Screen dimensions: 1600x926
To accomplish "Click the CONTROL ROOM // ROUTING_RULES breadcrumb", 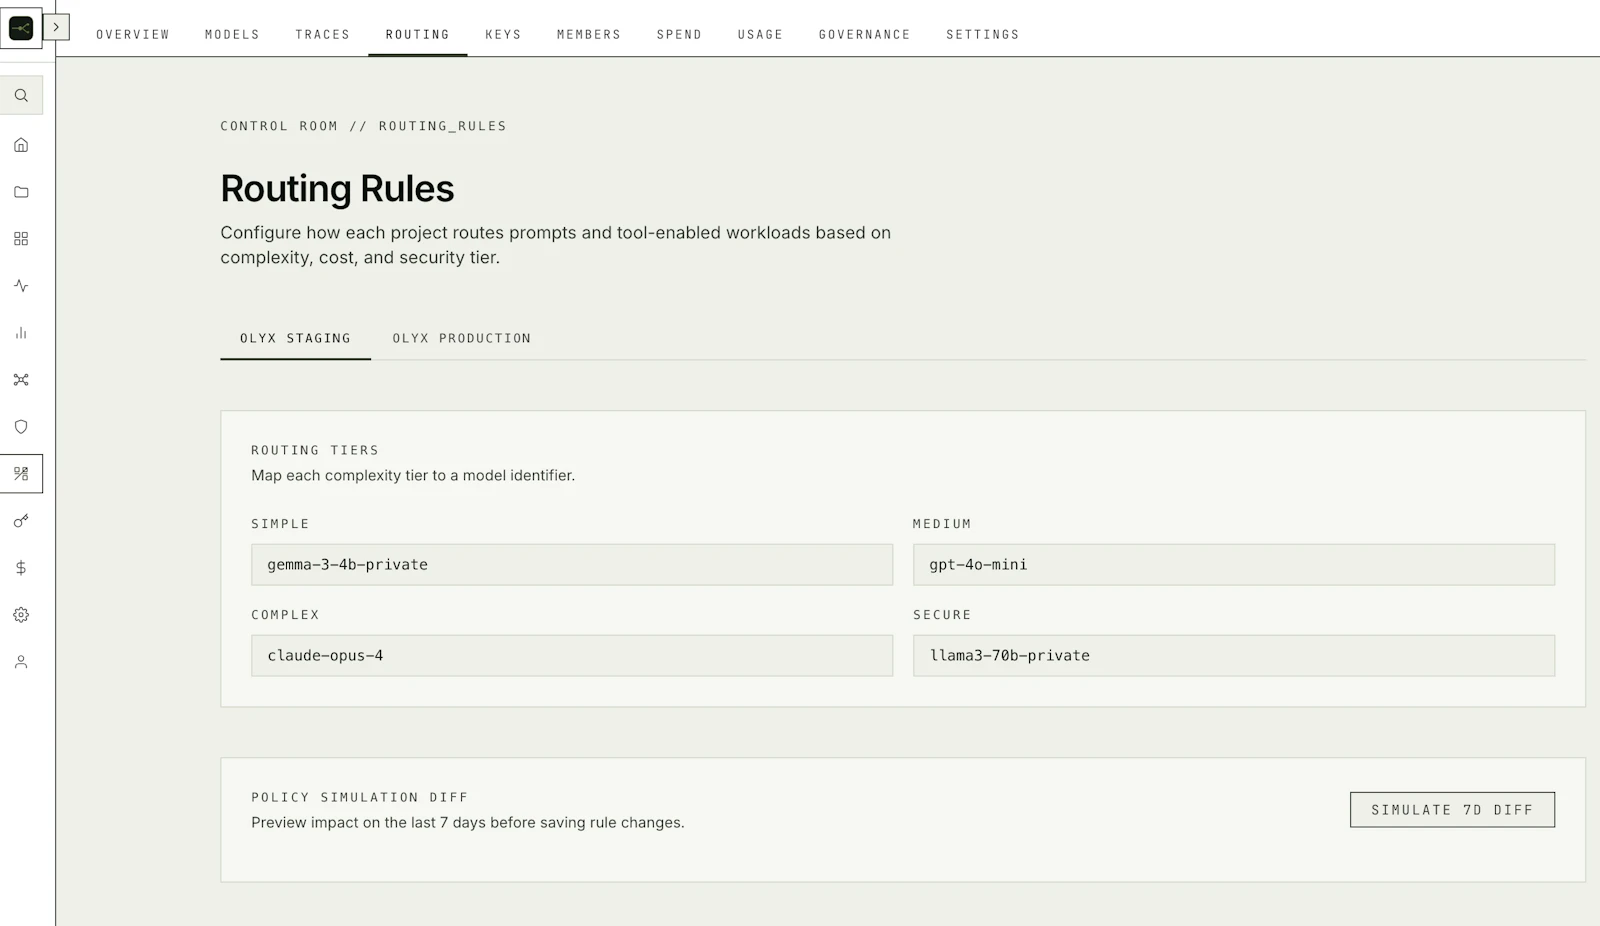I will (363, 126).
